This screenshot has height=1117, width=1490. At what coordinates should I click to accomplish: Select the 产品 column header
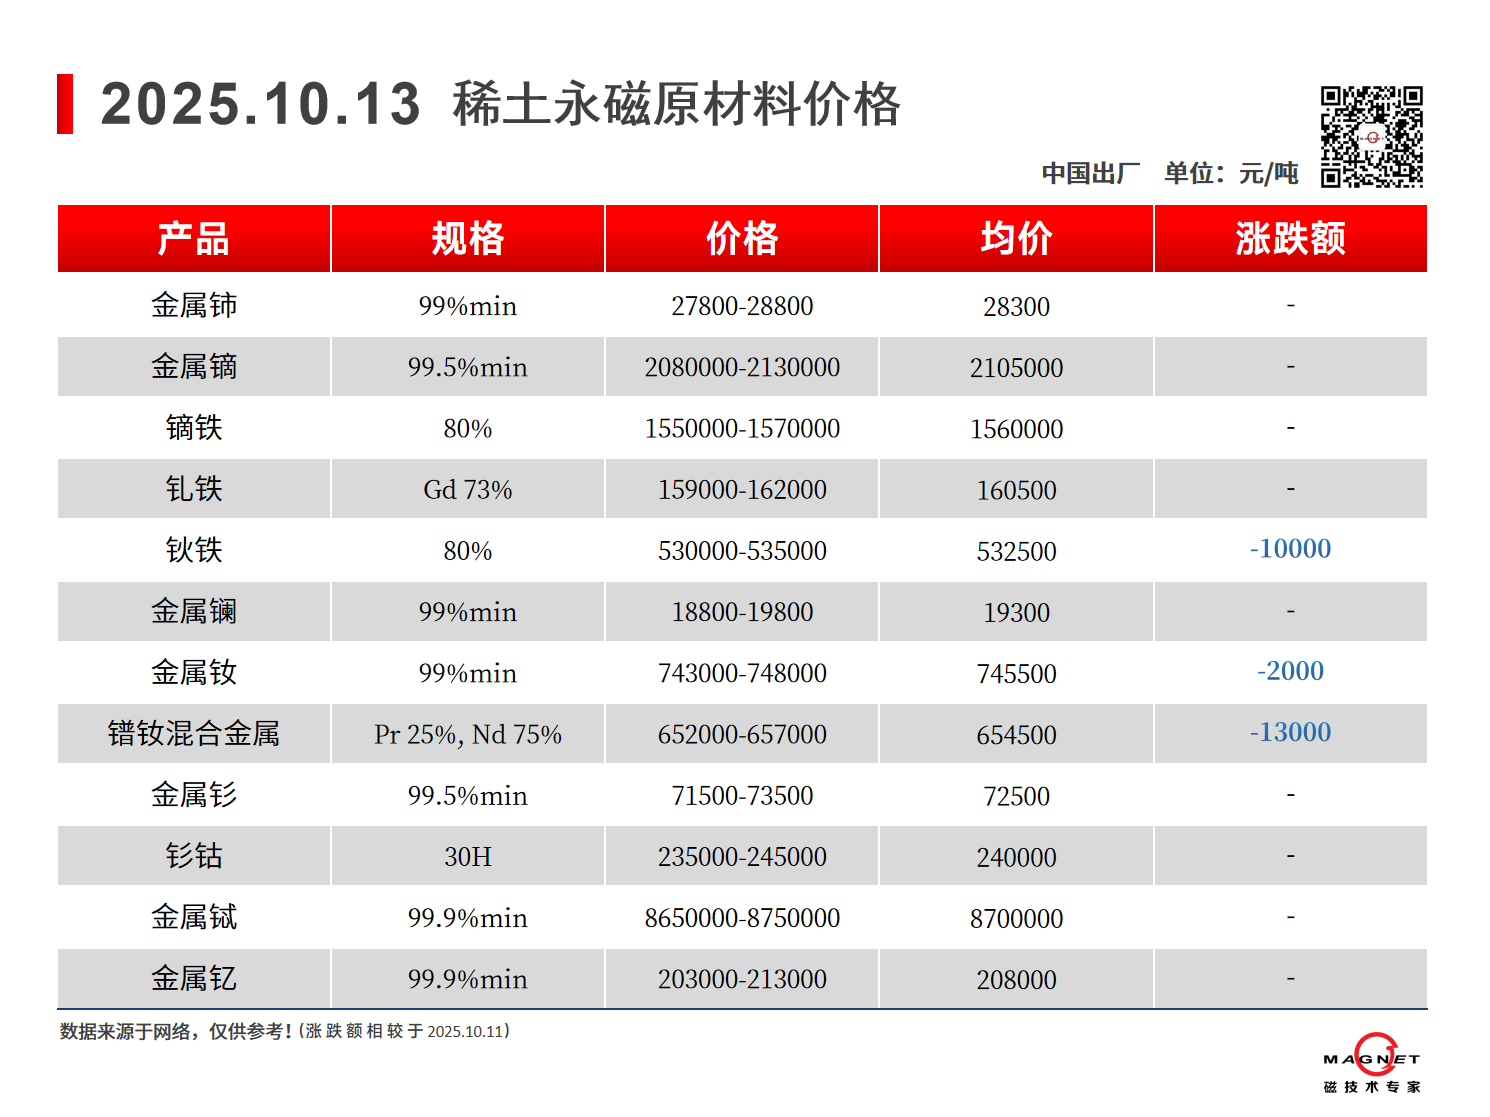pyautogui.click(x=194, y=239)
